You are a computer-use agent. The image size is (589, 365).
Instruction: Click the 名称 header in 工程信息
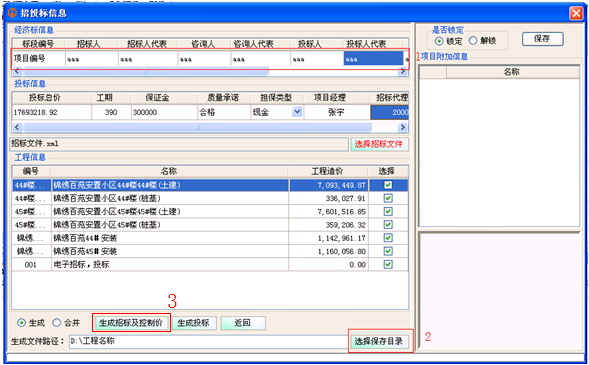169,171
